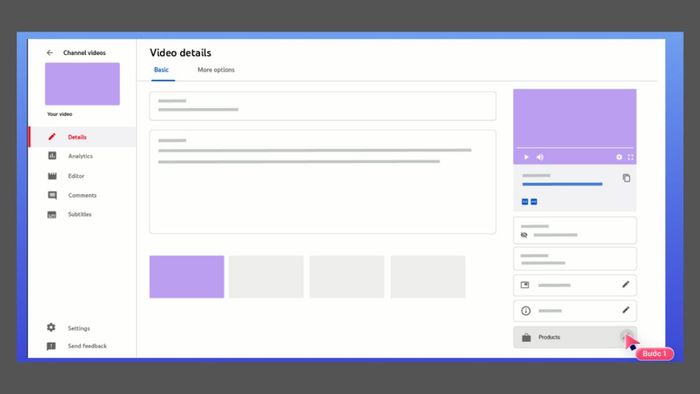Click the Send feedback icon
Screen dimensions: 700x394
click(51, 346)
